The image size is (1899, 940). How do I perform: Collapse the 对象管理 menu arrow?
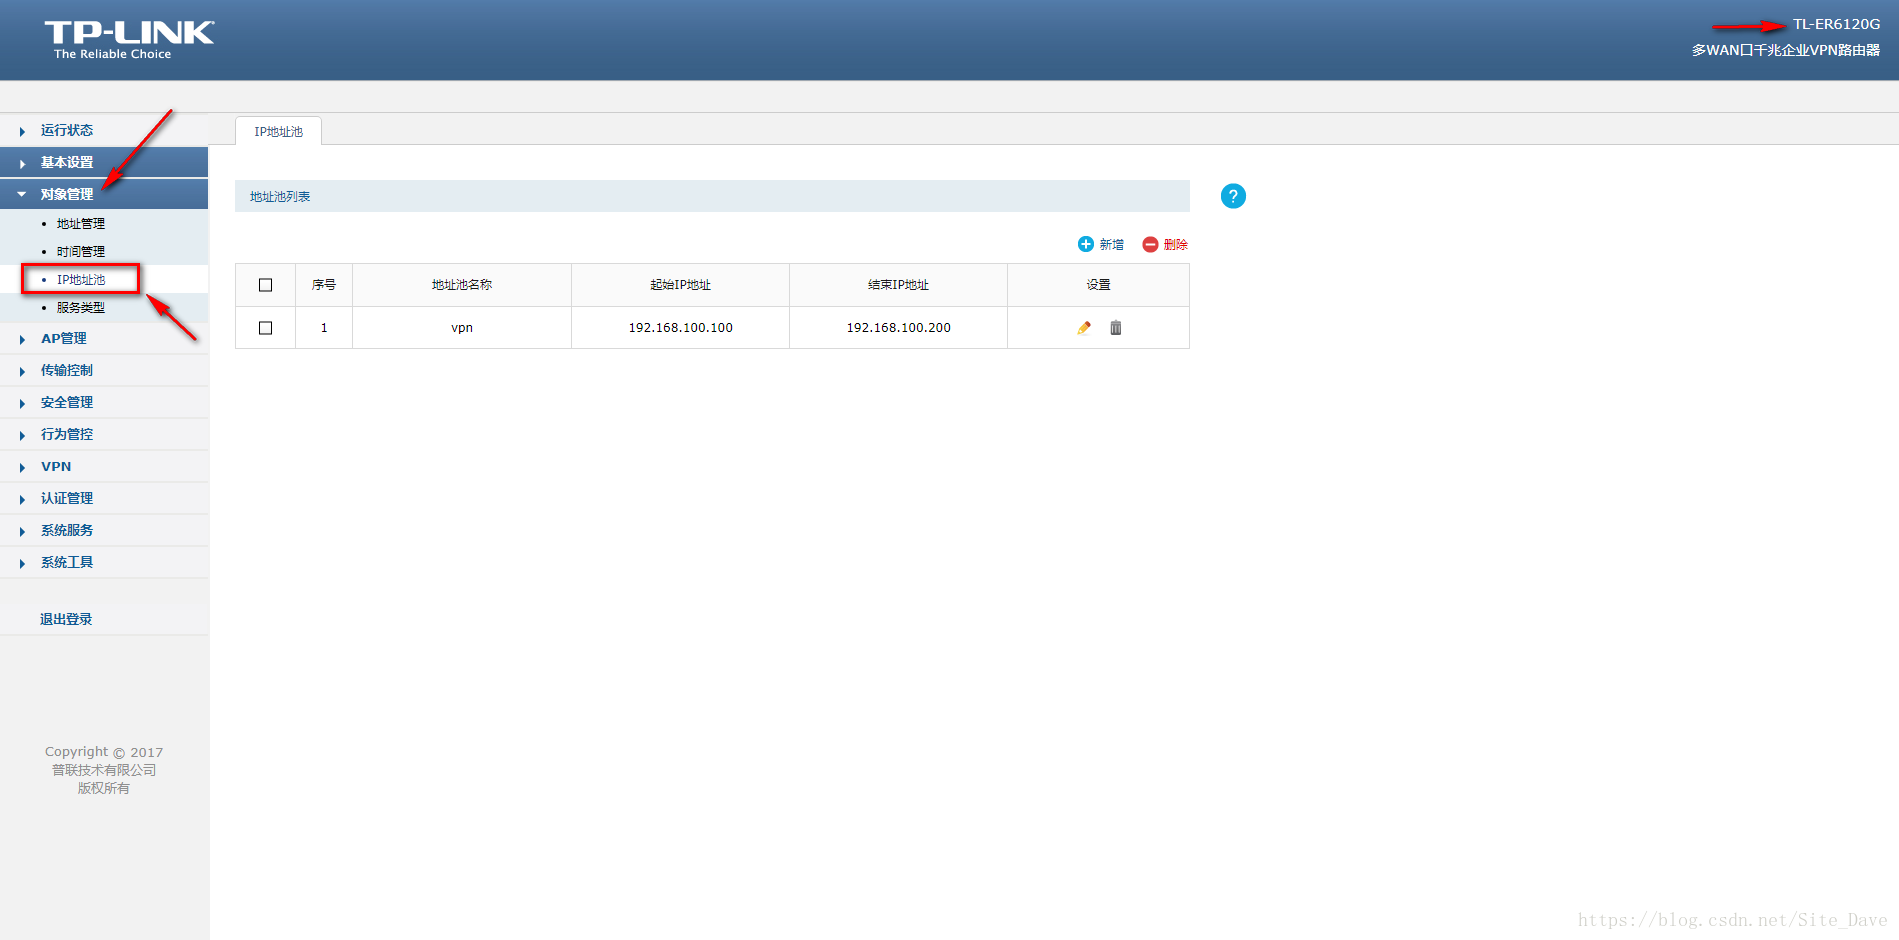(22, 194)
